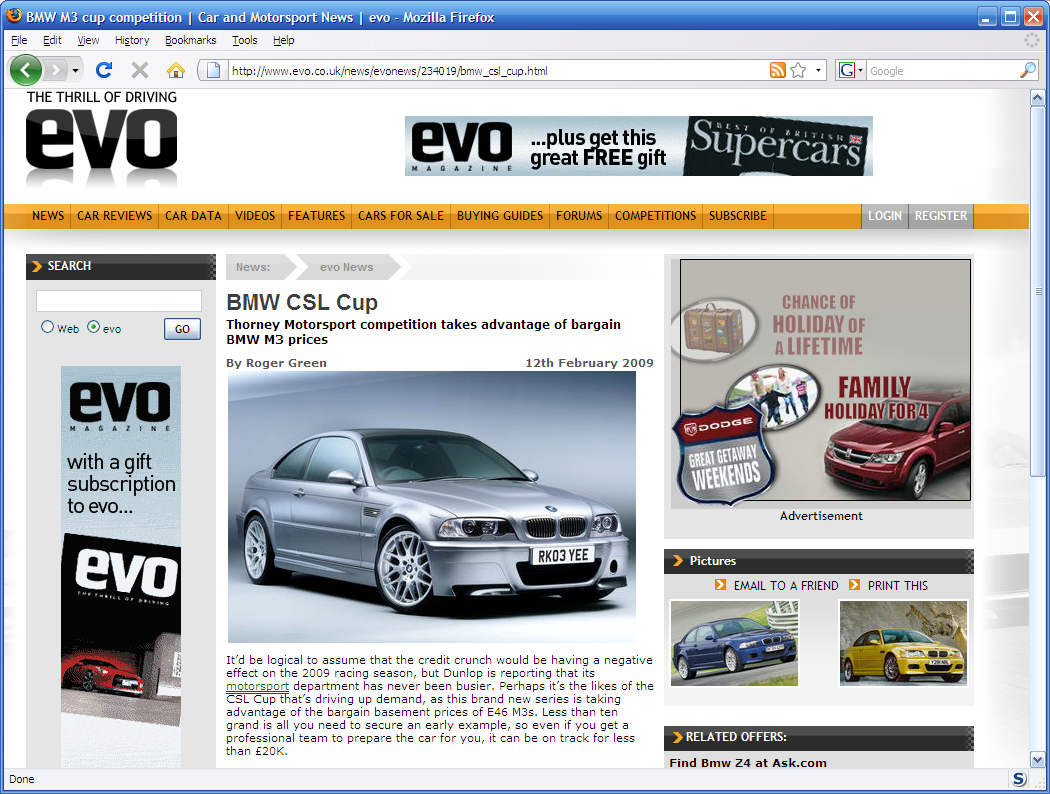The height and width of the screenshot is (794, 1050).
Task: Open the recent pages history dropdown arrow
Action: [x=75, y=70]
